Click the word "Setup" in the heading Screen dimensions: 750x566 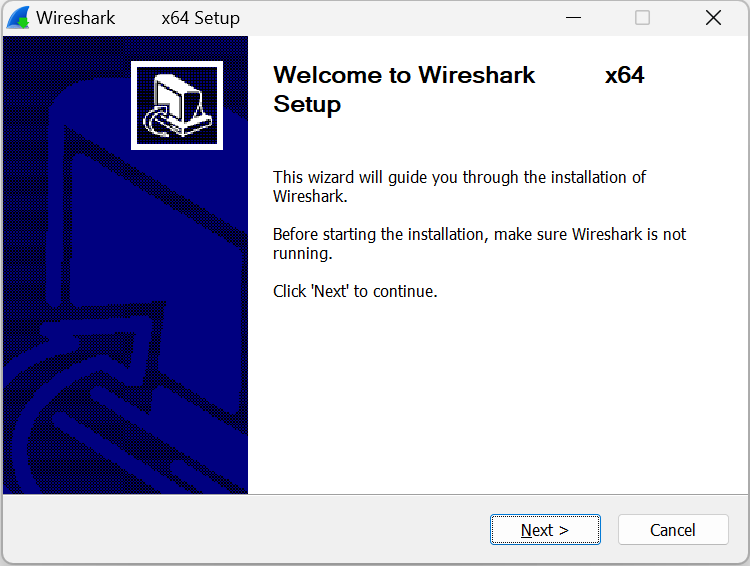(x=307, y=104)
